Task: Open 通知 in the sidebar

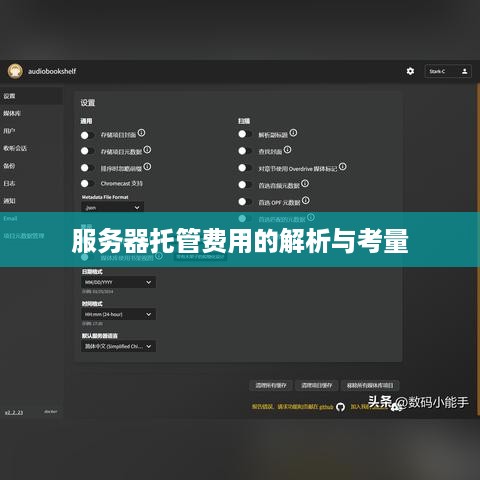Action: pyautogui.click(x=31, y=201)
